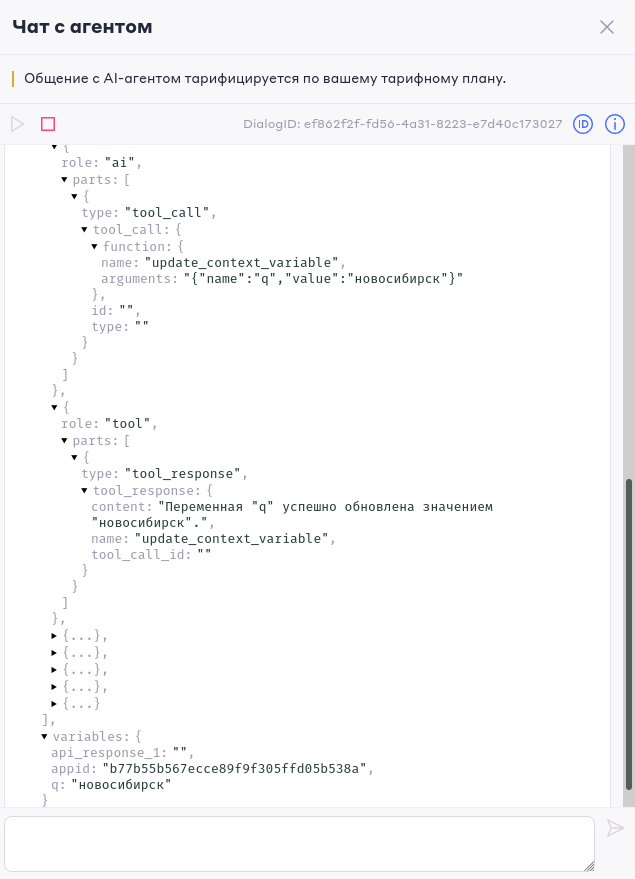Image resolution: width=635 pixels, height=879 pixels.
Task: Expand the fourth collapsed {...} entry
Action: 54,686
